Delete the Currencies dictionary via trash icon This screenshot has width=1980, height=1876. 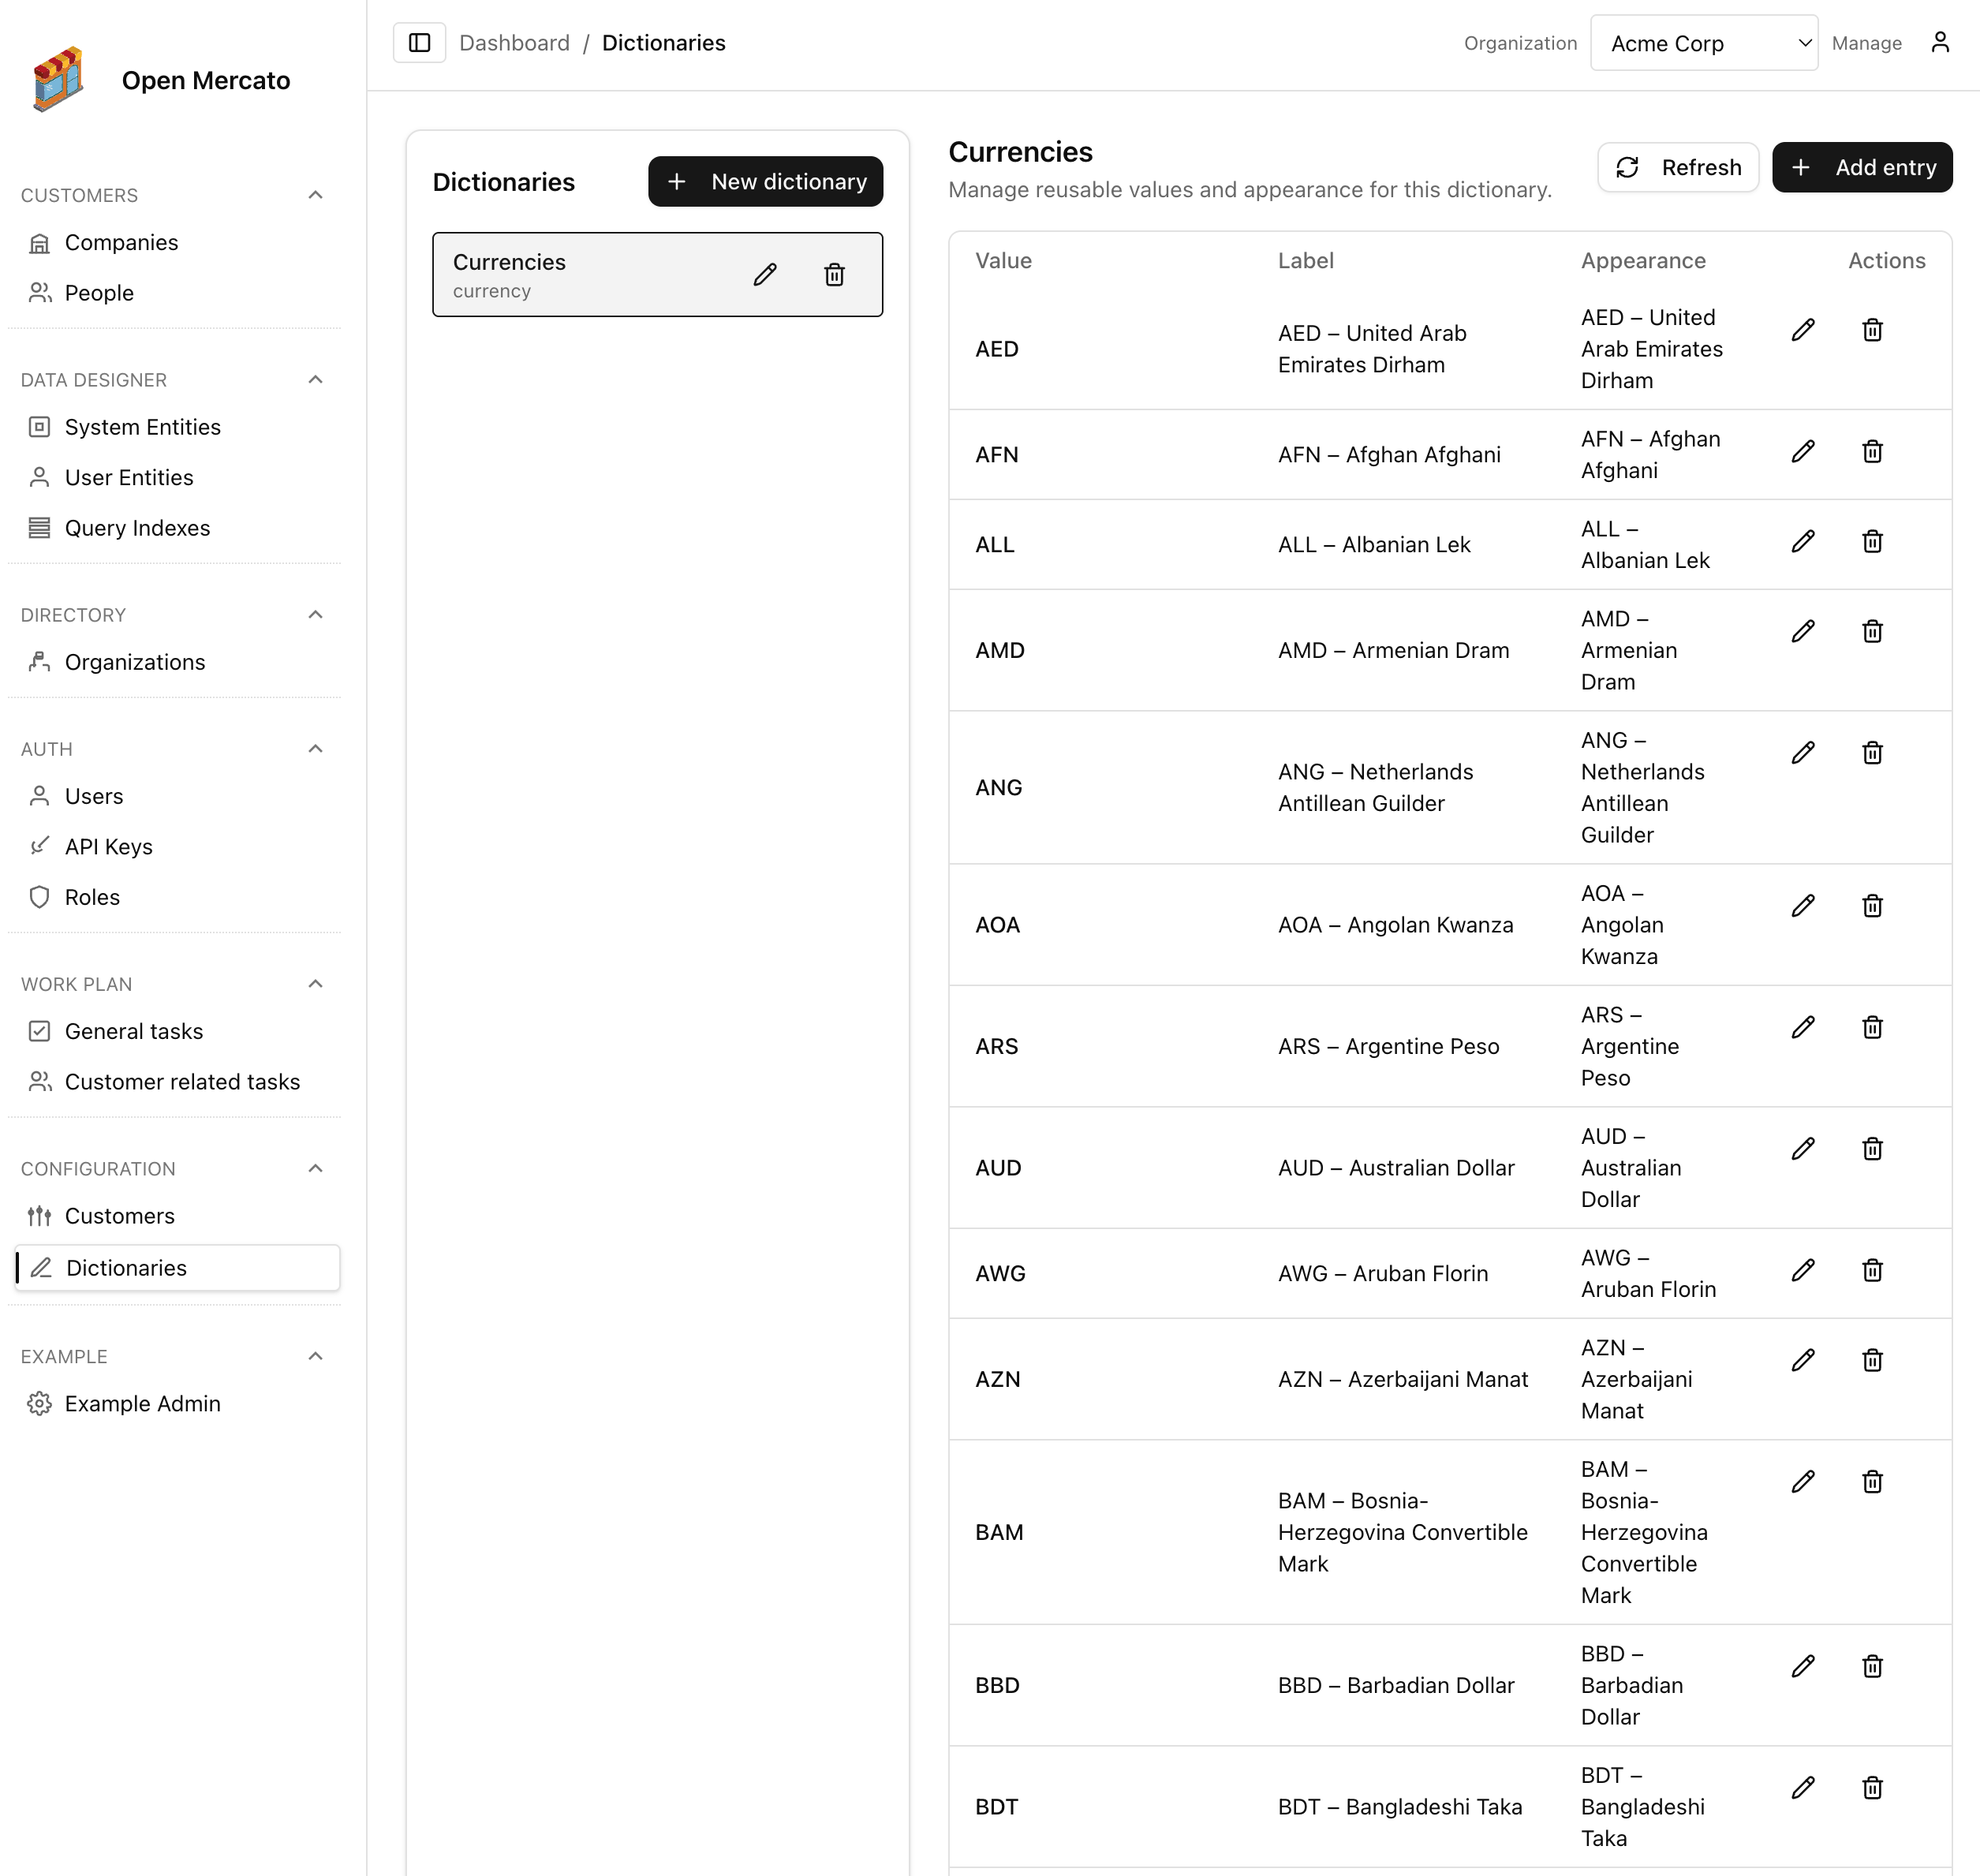tap(834, 275)
